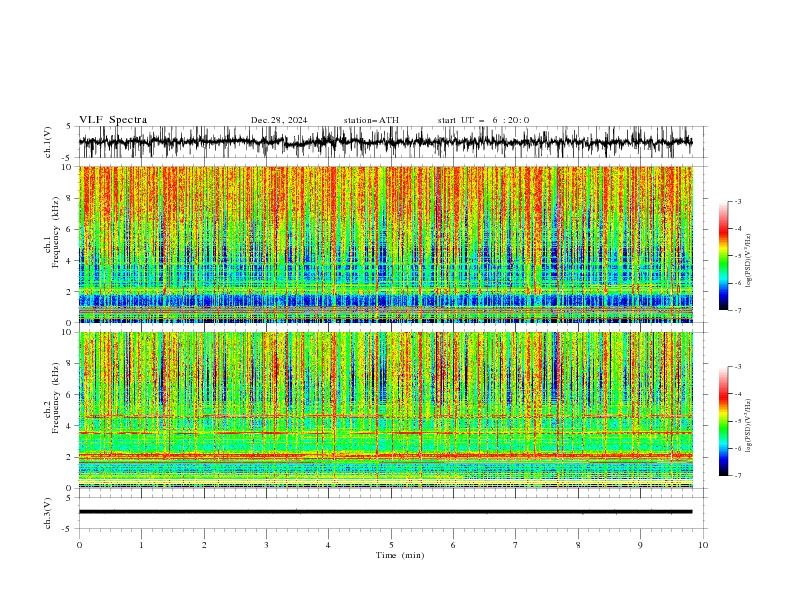
Task: Click the ch.1 "Frequency (kHz)" axis title
Action: [56, 232]
